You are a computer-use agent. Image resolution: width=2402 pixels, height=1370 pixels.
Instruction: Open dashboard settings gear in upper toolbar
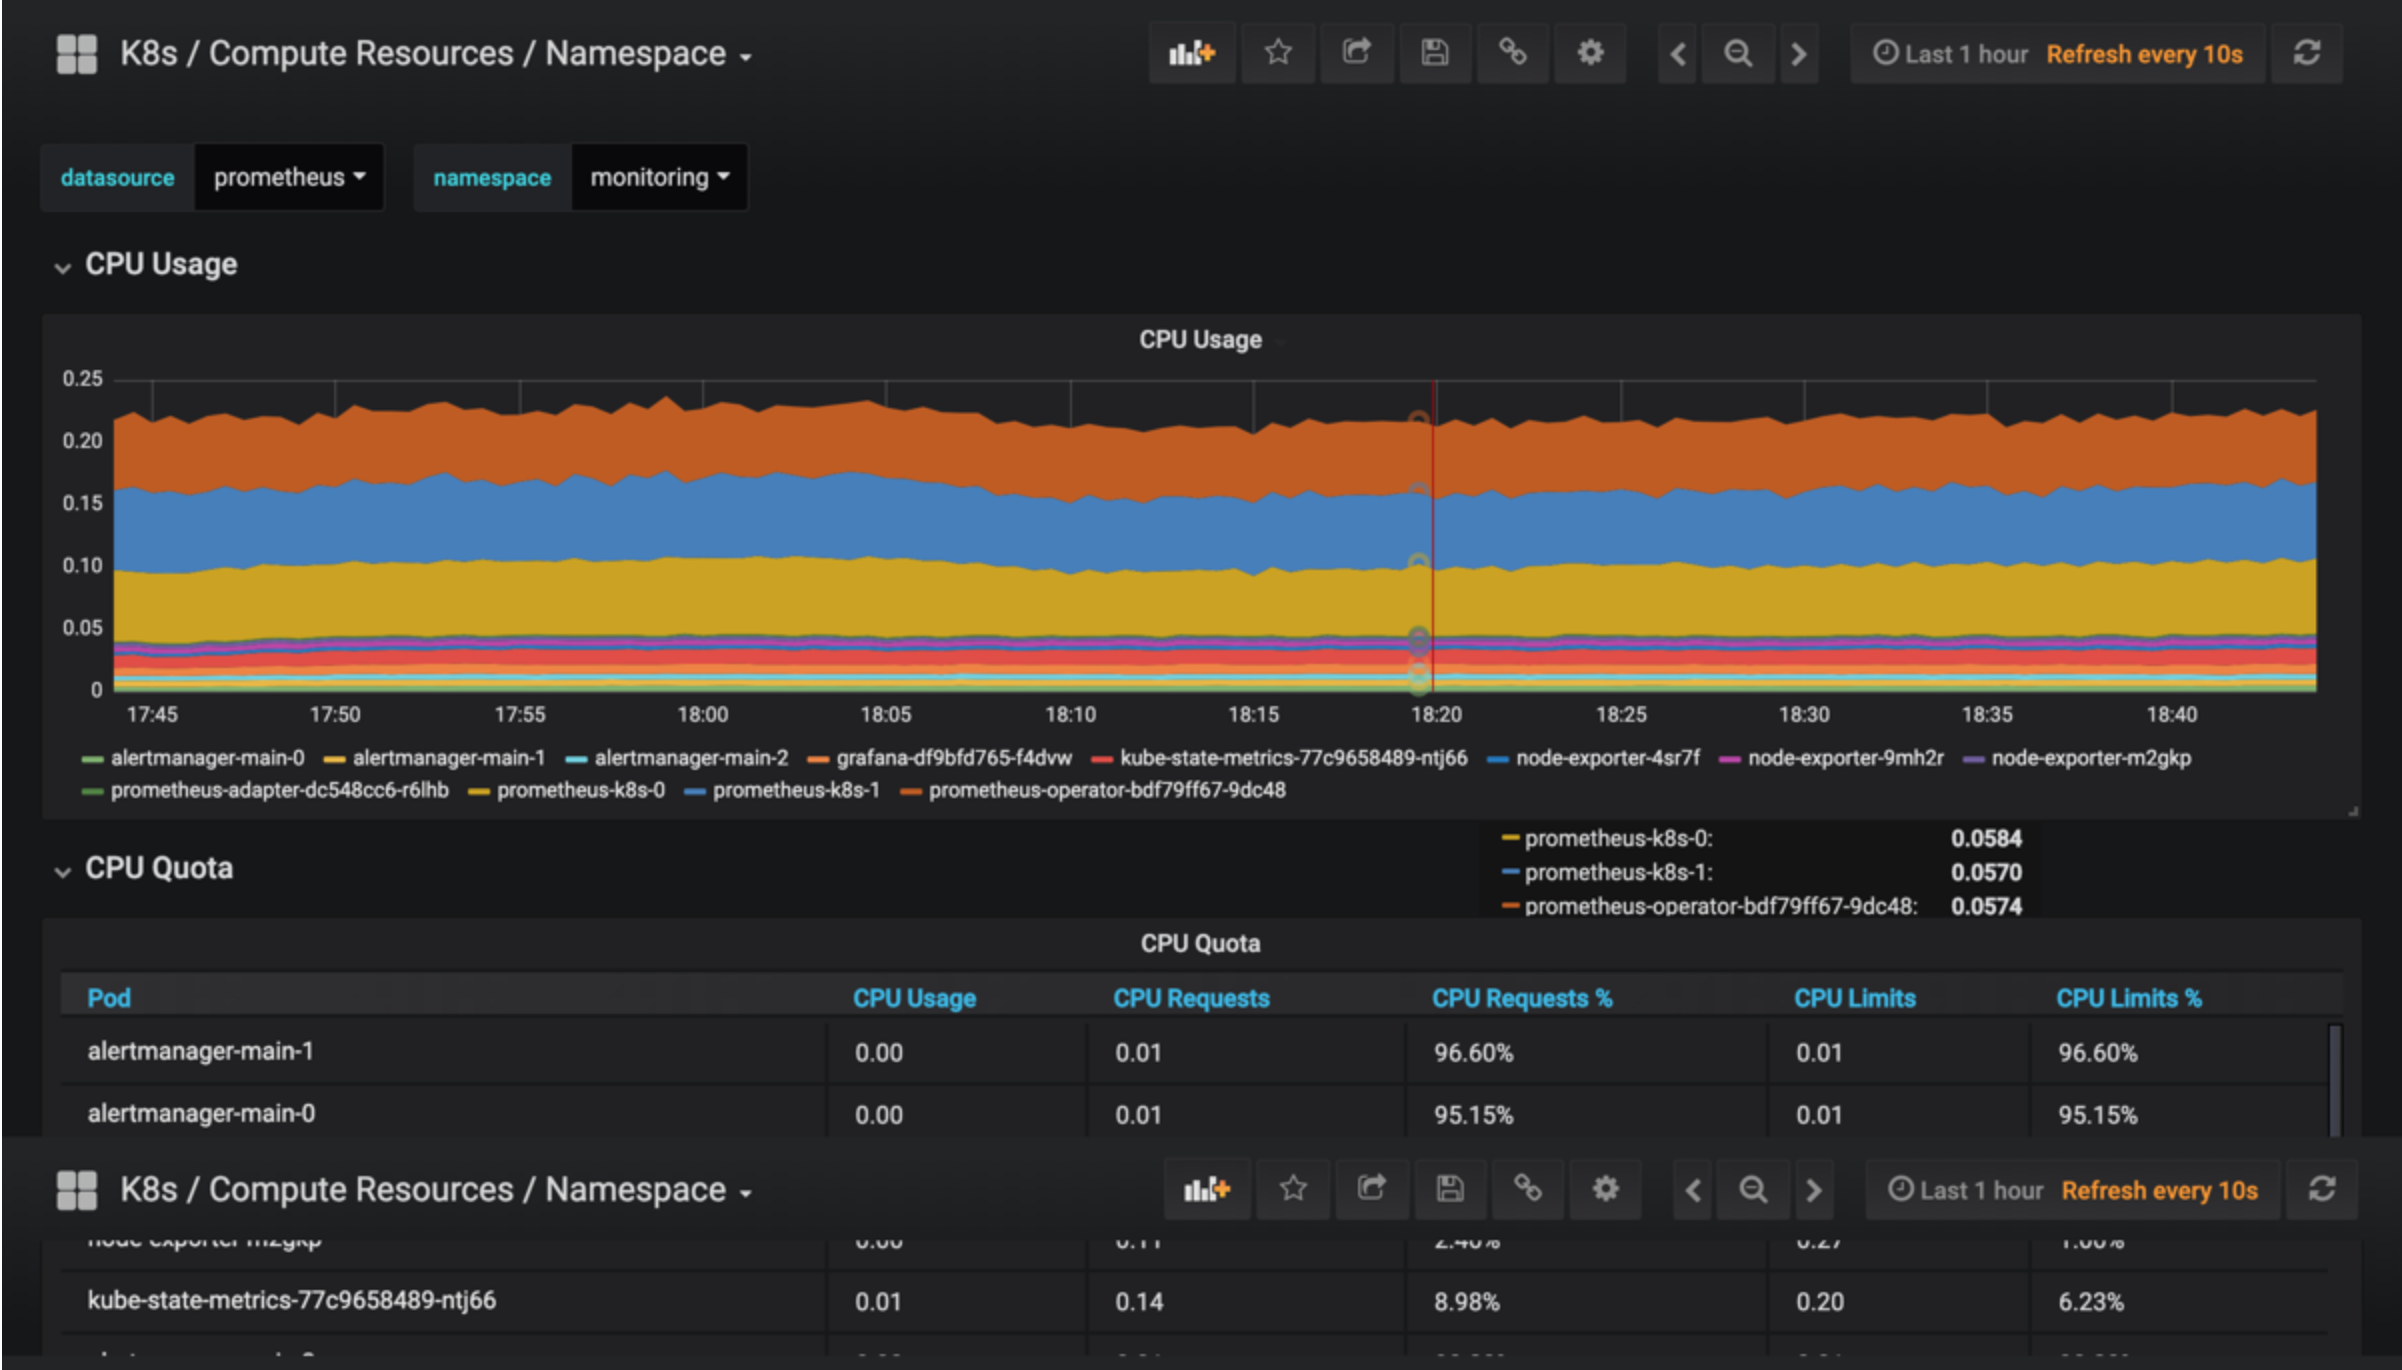(1591, 53)
